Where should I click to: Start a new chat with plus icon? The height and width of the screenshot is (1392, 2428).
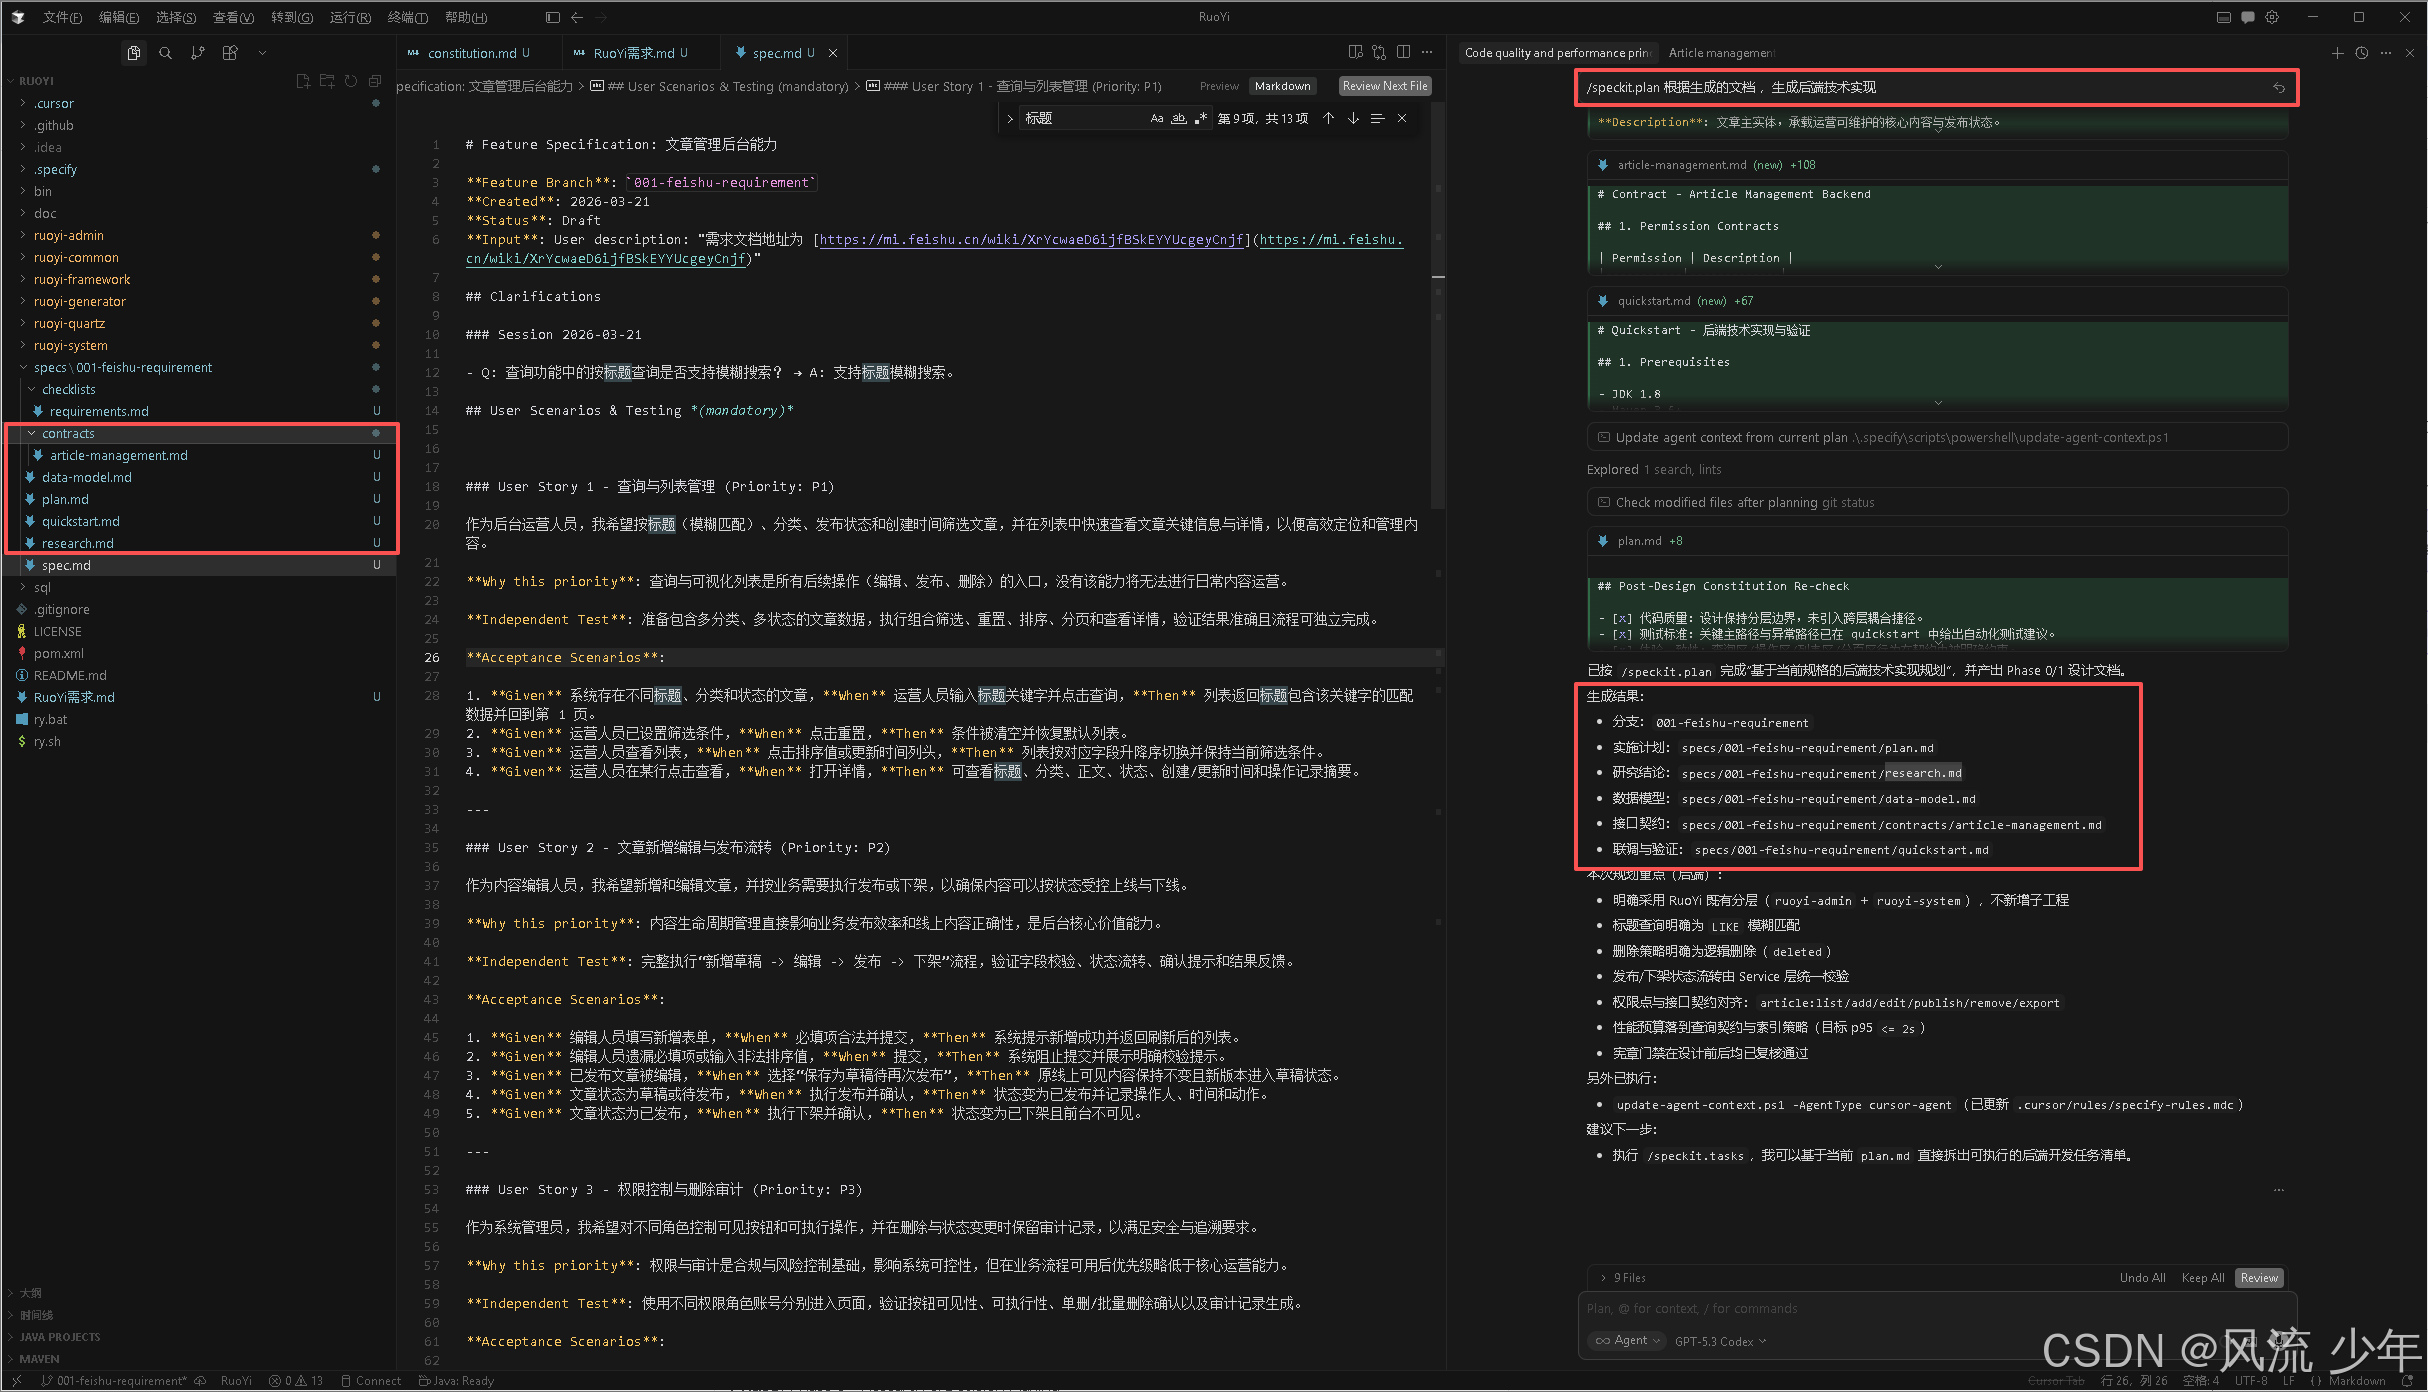[x=2337, y=53]
